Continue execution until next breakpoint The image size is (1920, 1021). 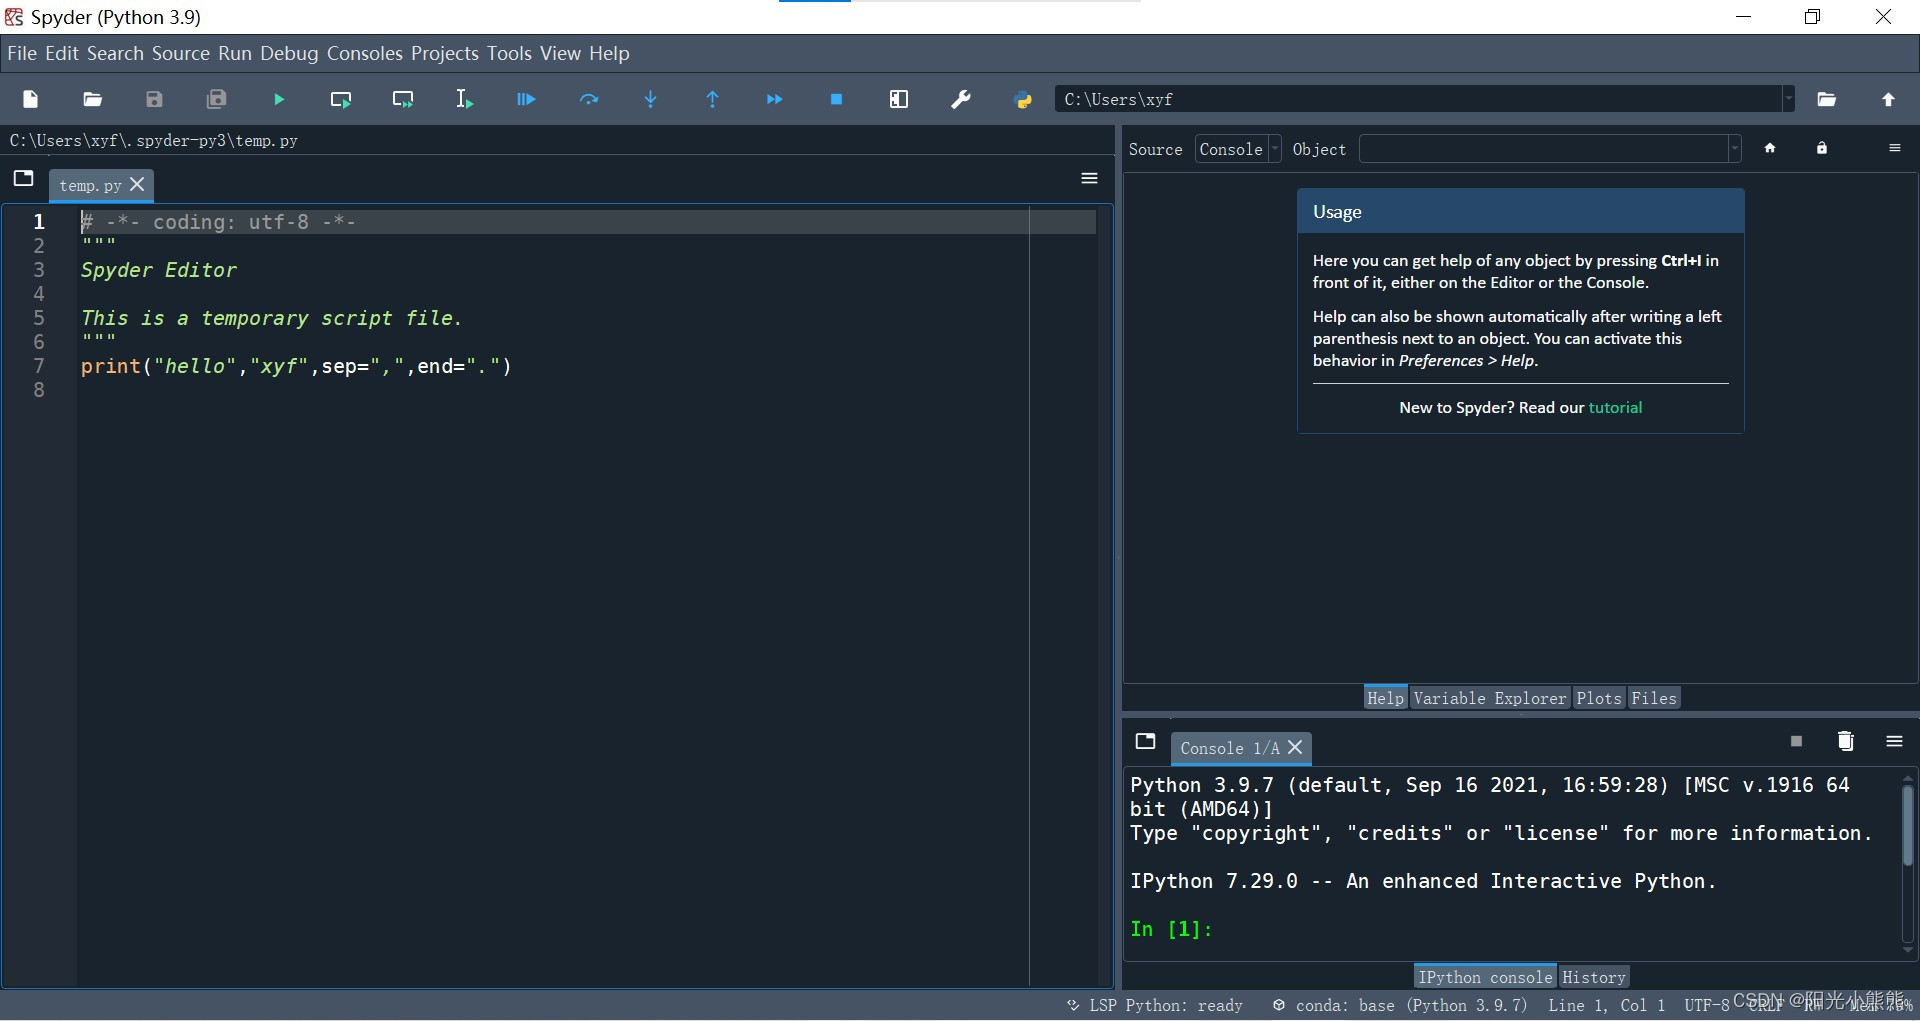click(x=775, y=99)
